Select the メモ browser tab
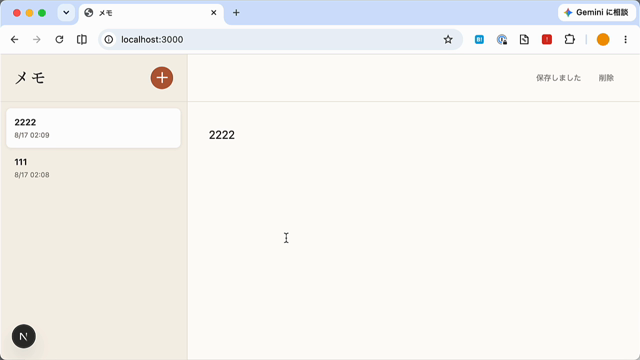Image resolution: width=640 pixels, height=360 pixels. [151, 13]
